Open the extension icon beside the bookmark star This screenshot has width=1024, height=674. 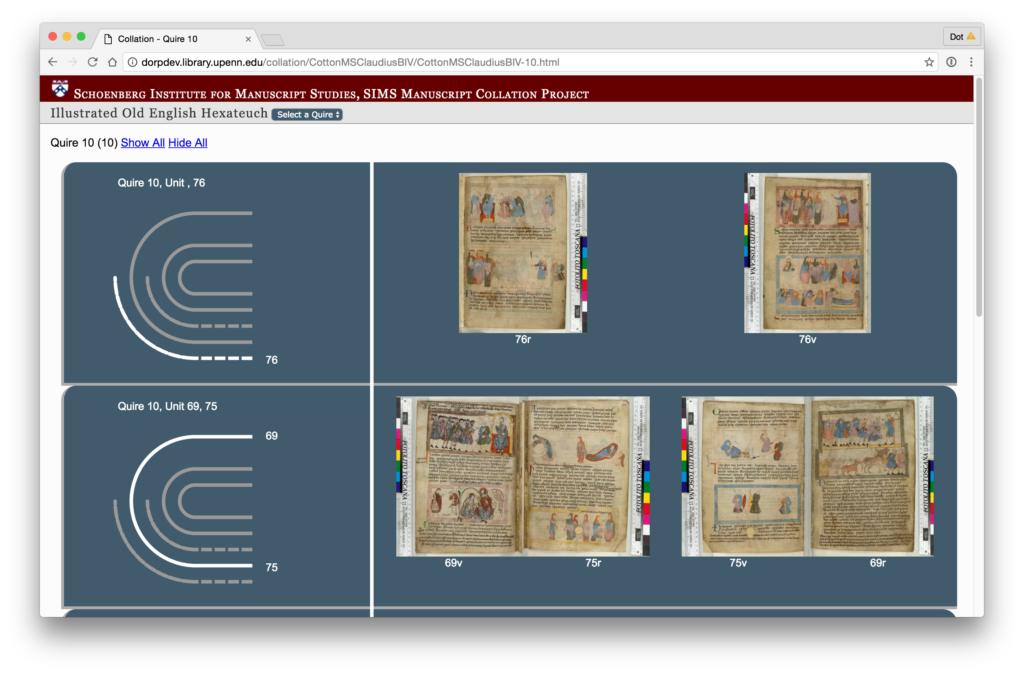(952, 62)
